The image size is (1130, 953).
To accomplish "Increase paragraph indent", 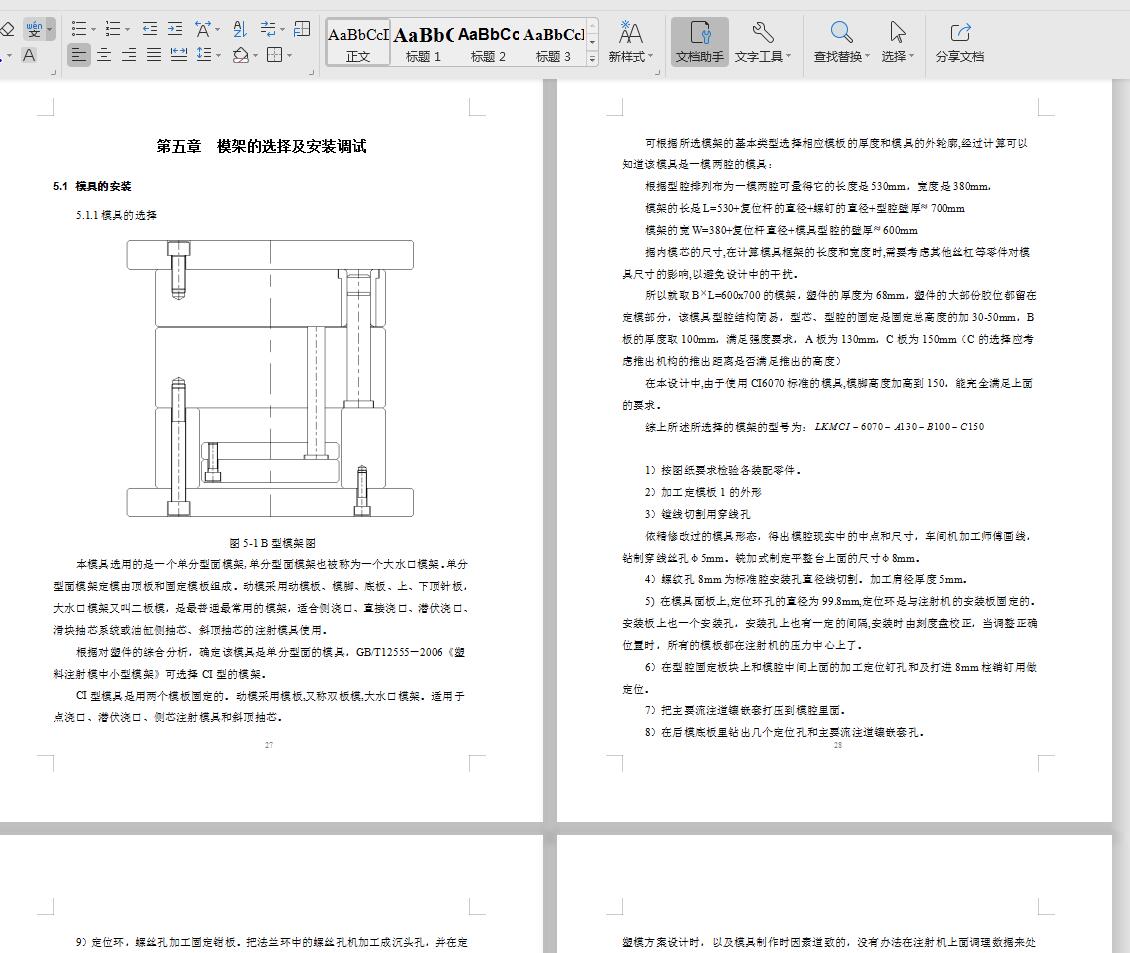I will point(174,30).
